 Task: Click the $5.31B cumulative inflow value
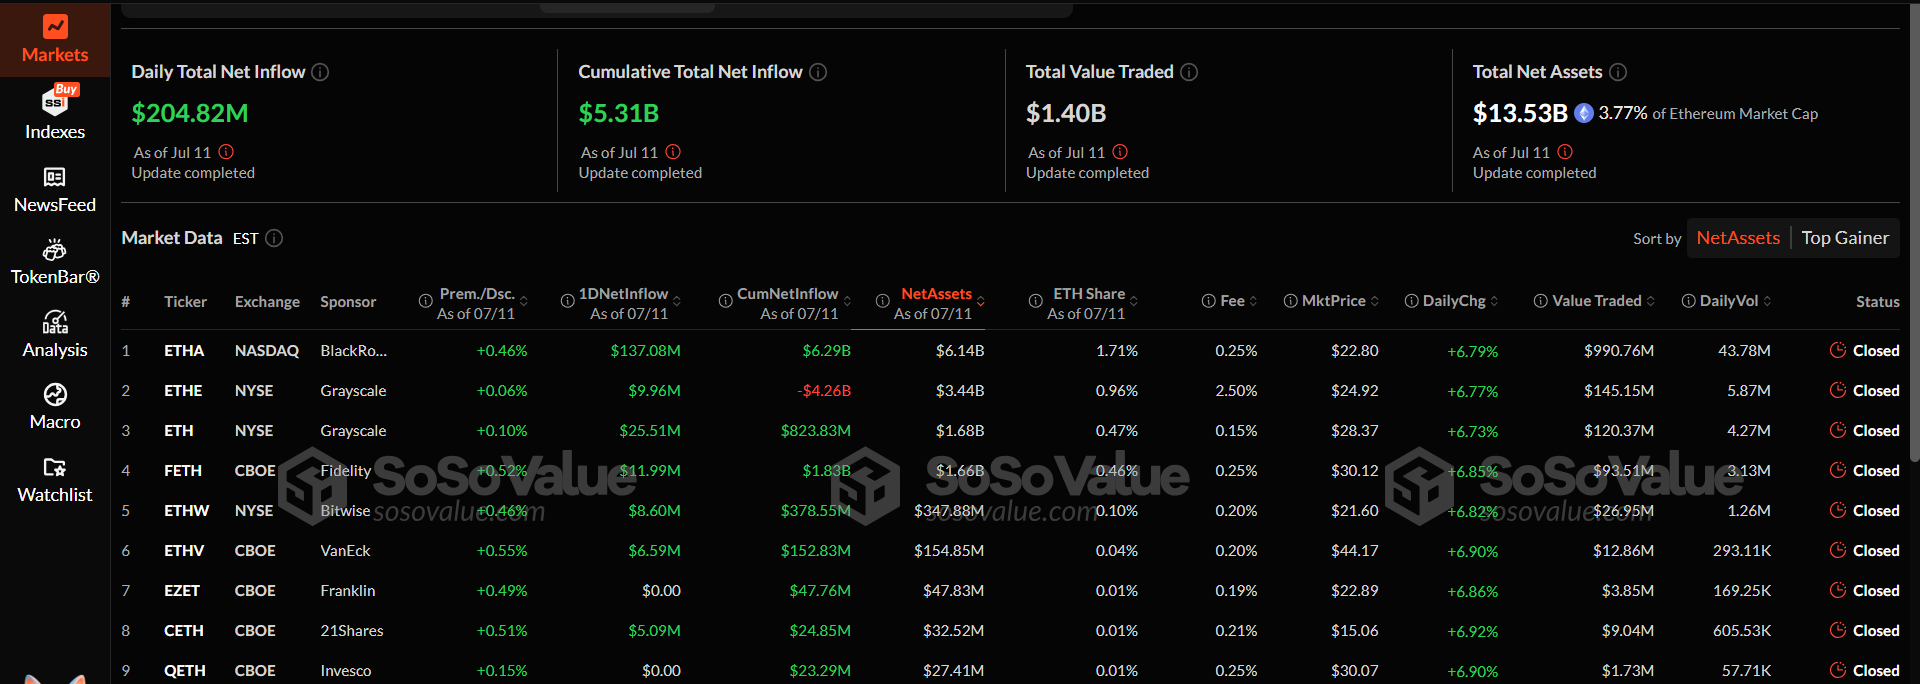(x=619, y=113)
